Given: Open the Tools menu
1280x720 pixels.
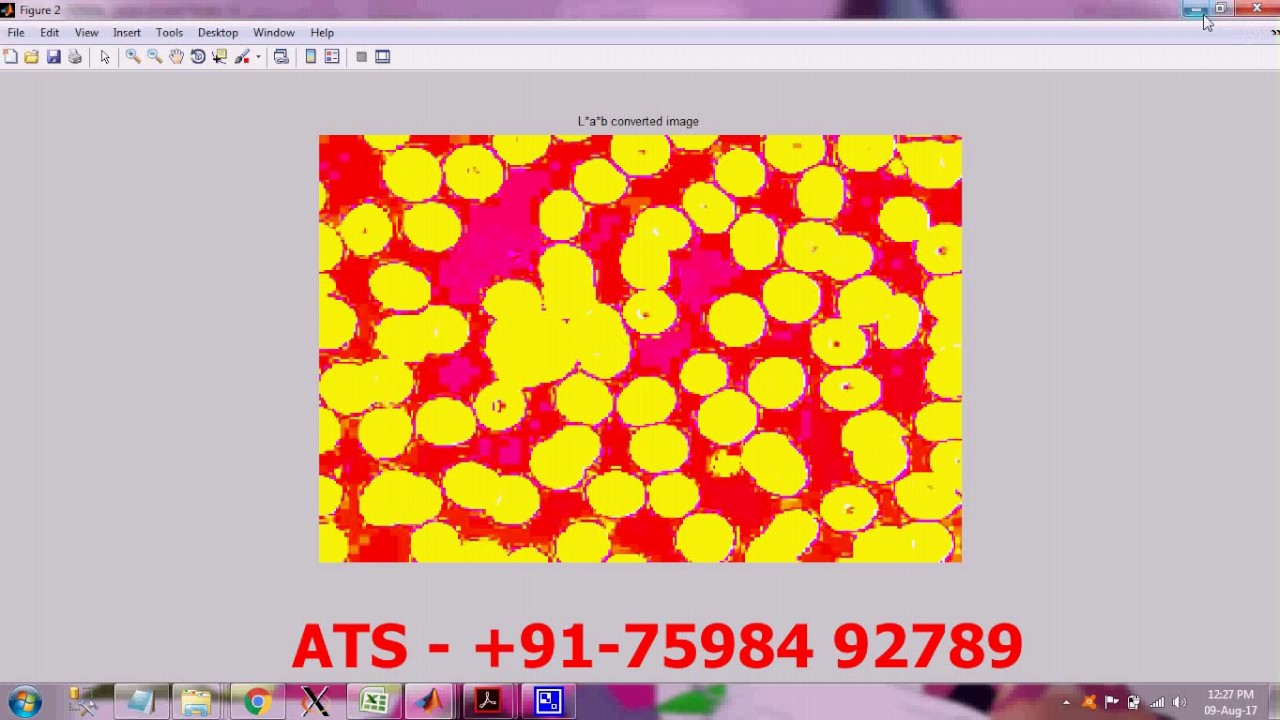Looking at the screenshot, I should (169, 33).
